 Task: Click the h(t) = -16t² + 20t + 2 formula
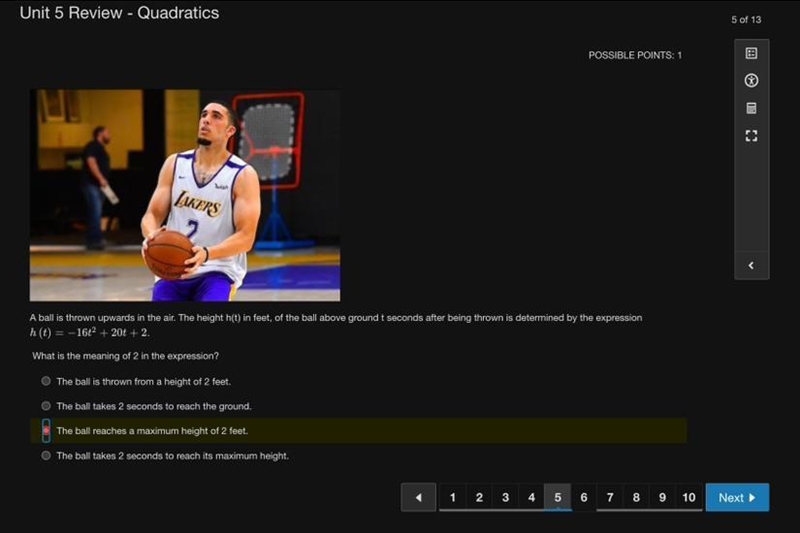click(89, 333)
